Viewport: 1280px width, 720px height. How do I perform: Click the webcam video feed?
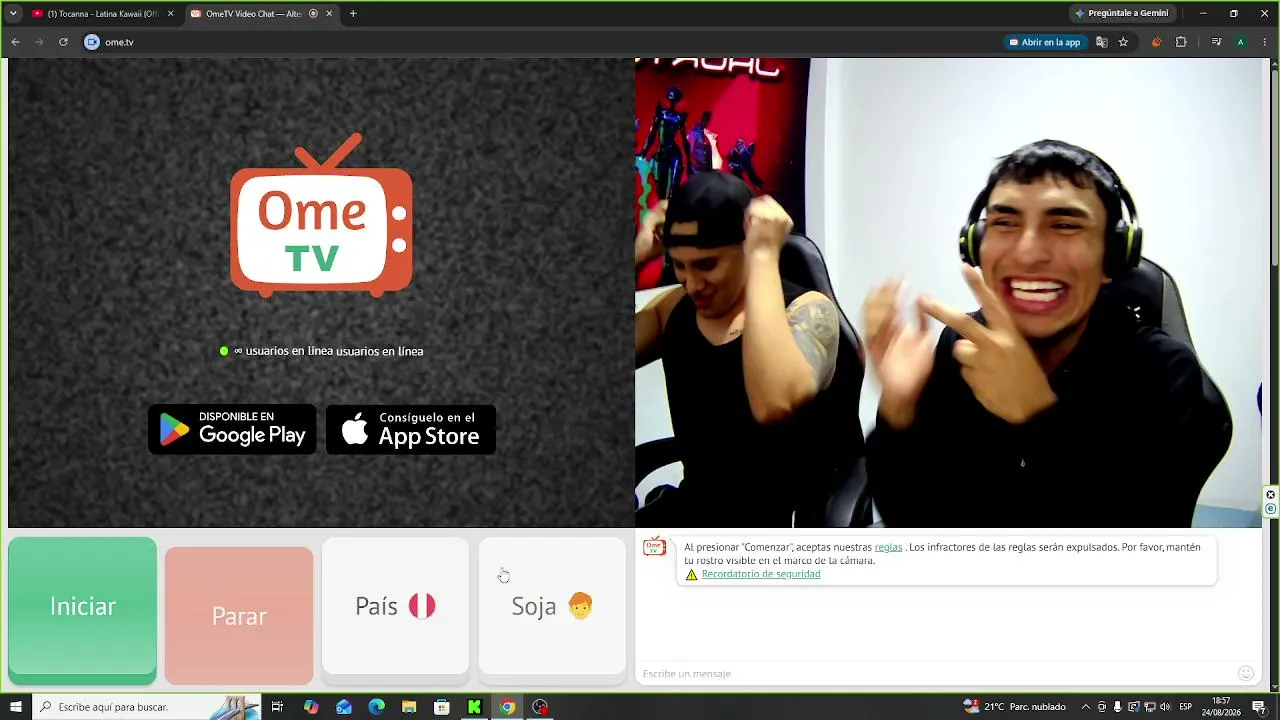(x=949, y=292)
